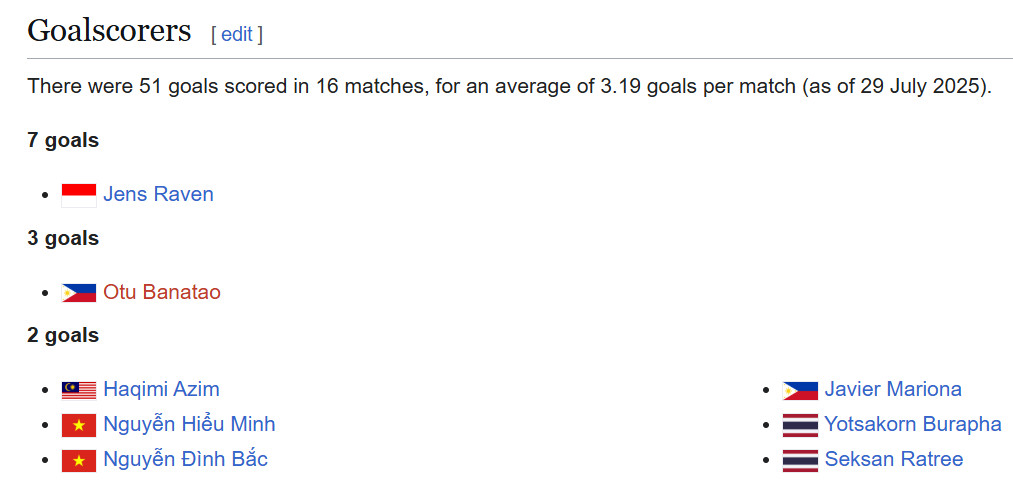The height and width of the screenshot is (492, 1013).
Task: Click the Vietnam flag beside Nguyễn Đình Bắc
Action: [79, 460]
